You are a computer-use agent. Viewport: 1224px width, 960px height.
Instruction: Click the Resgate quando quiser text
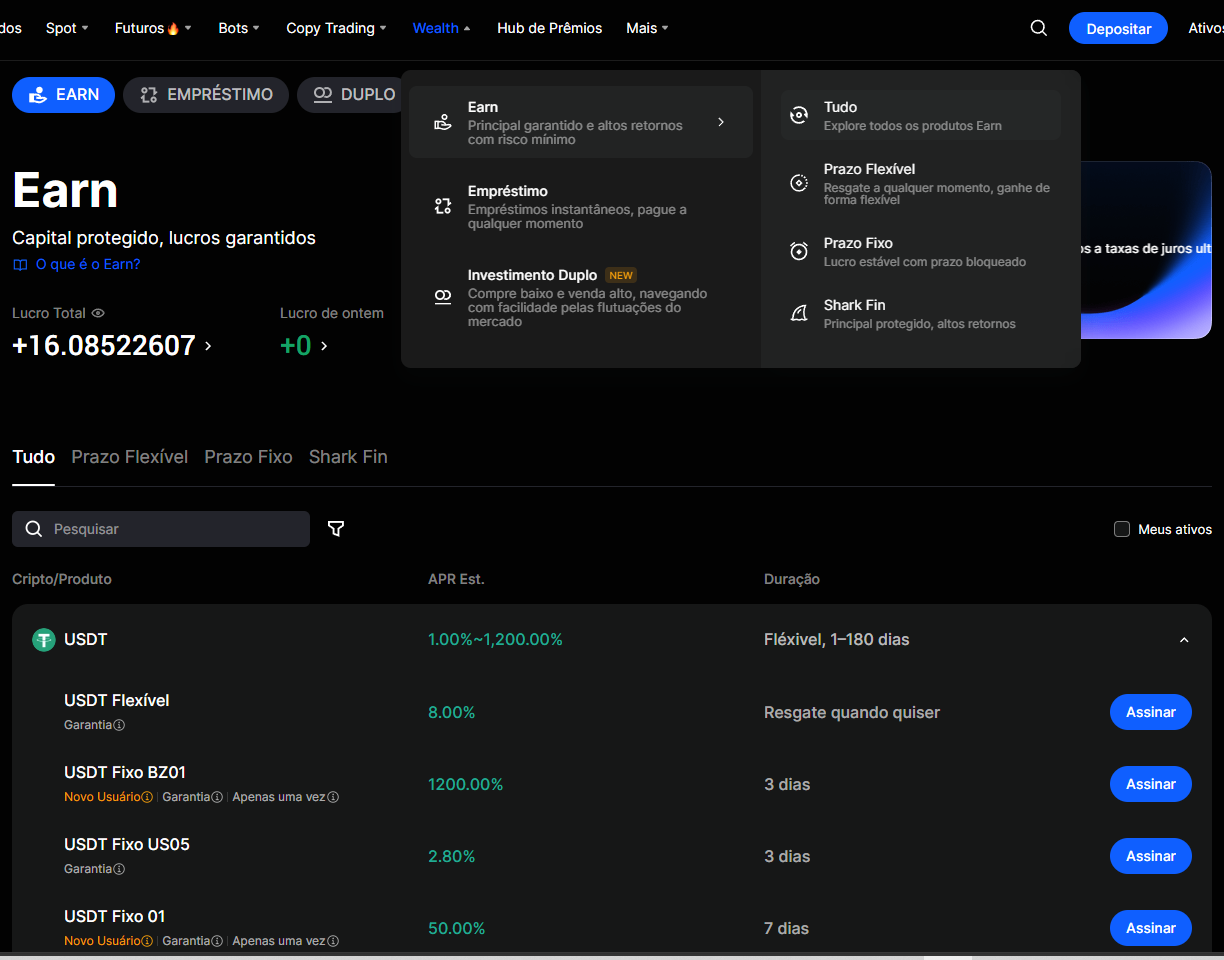(852, 712)
